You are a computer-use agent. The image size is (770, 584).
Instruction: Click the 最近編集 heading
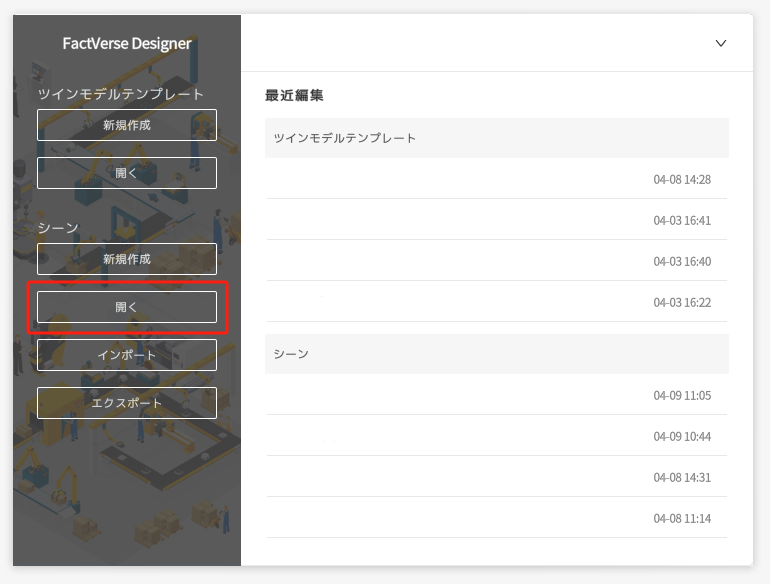pos(294,95)
